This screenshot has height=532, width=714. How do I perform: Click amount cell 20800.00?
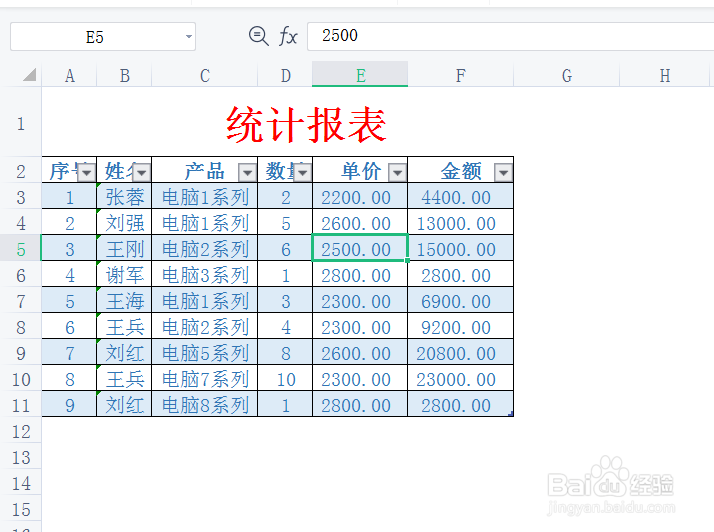coord(460,353)
